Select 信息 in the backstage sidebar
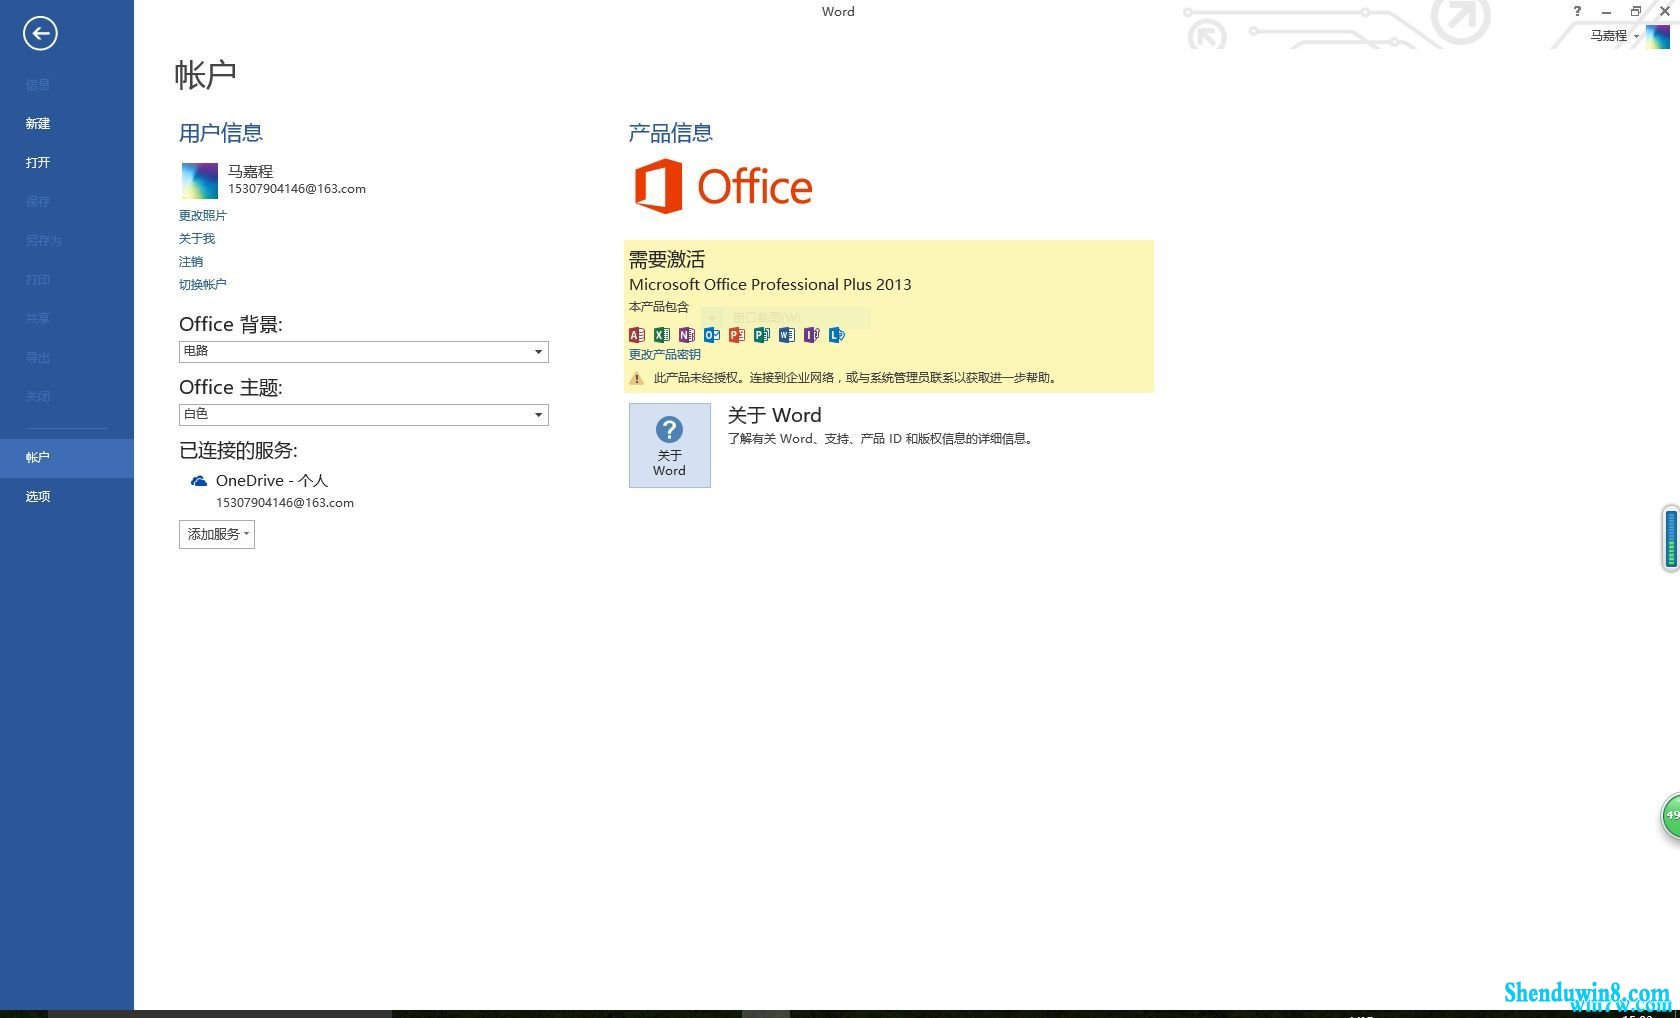1680x1018 pixels. (67, 84)
